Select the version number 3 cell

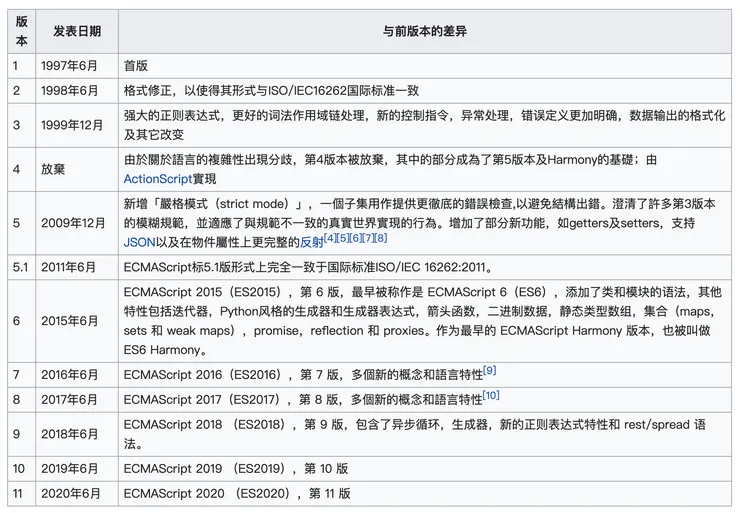coord(21,125)
